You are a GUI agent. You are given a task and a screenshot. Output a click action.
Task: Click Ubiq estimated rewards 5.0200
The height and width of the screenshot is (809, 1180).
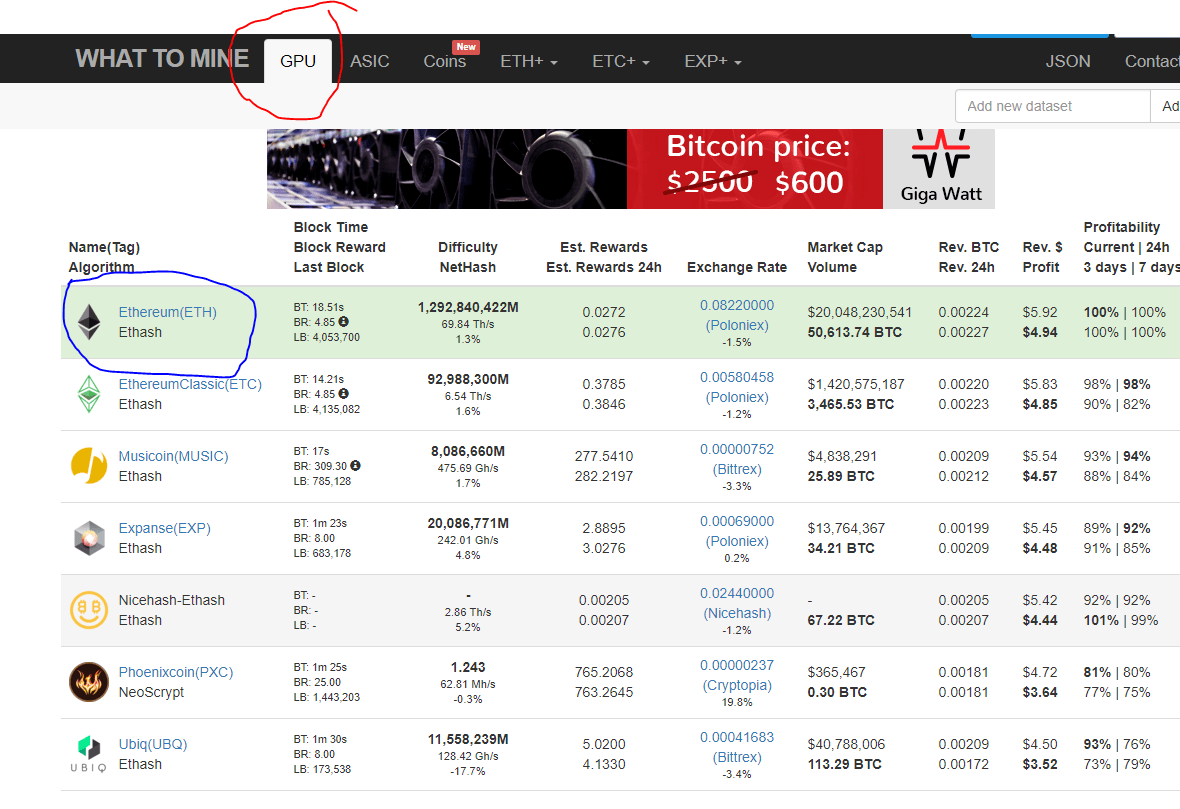tap(604, 744)
